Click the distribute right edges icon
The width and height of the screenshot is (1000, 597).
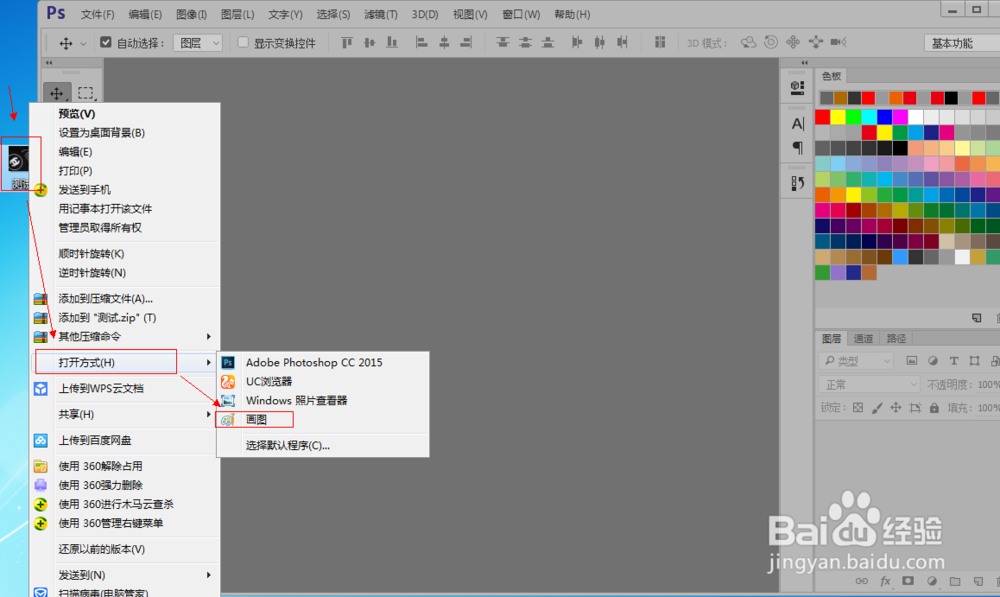tap(622, 43)
